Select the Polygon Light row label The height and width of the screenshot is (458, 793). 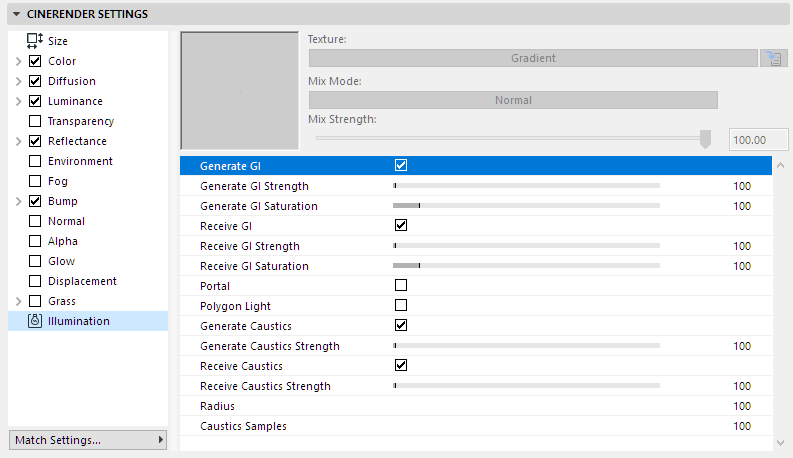pos(236,306)
